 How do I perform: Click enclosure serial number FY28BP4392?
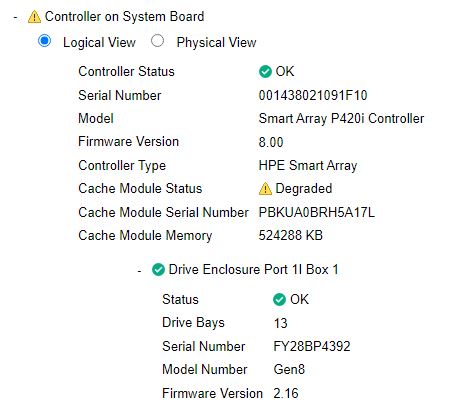[312, 346]
